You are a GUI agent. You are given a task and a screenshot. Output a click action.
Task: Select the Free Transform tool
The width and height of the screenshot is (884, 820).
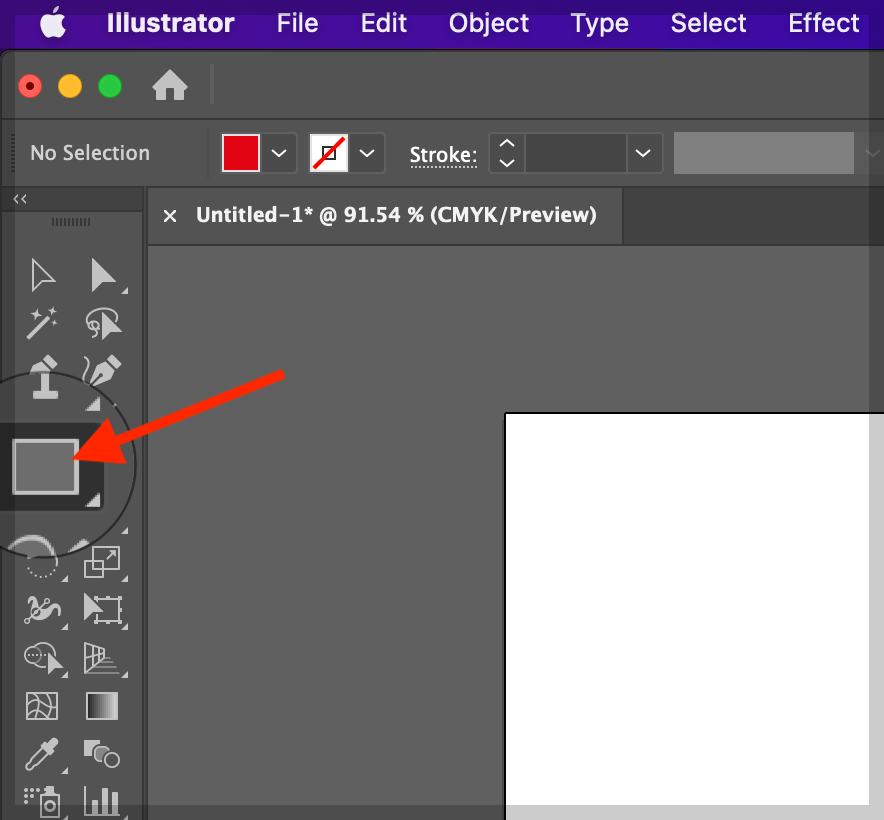[103, 609]
